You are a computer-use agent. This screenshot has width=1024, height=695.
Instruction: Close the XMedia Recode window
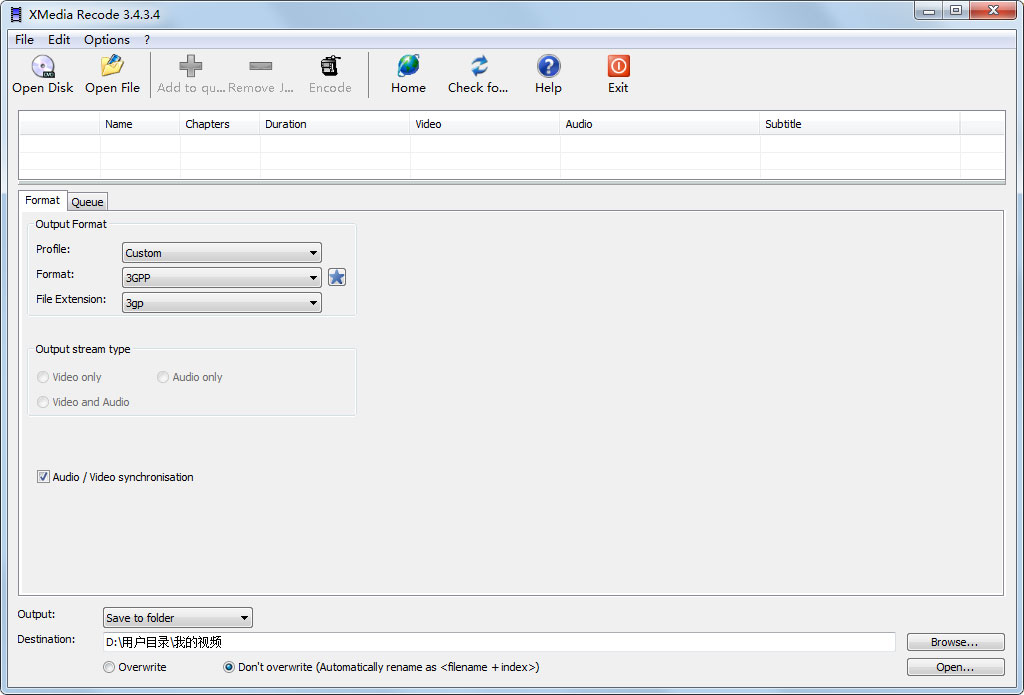993,11
